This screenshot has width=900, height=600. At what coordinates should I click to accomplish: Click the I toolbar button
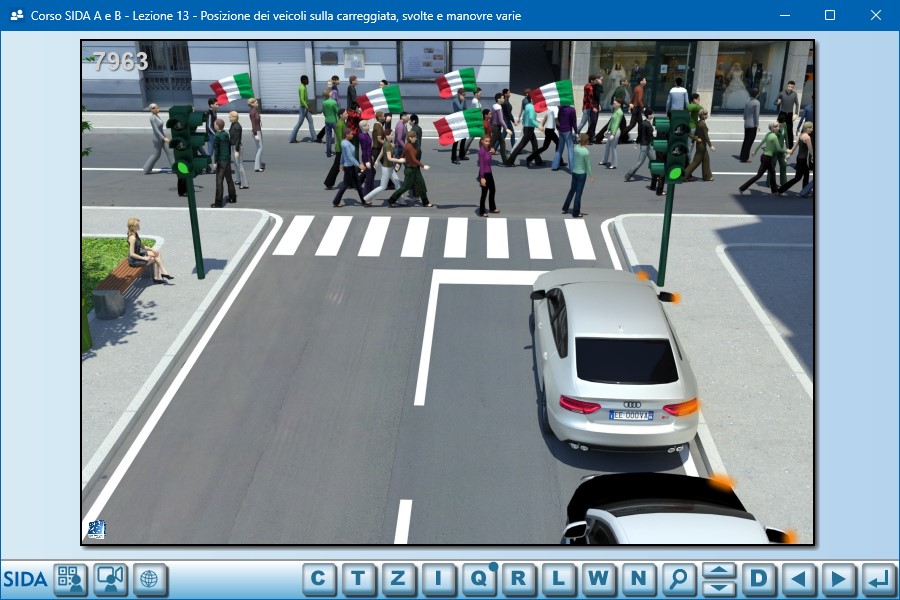pos(438,578)
